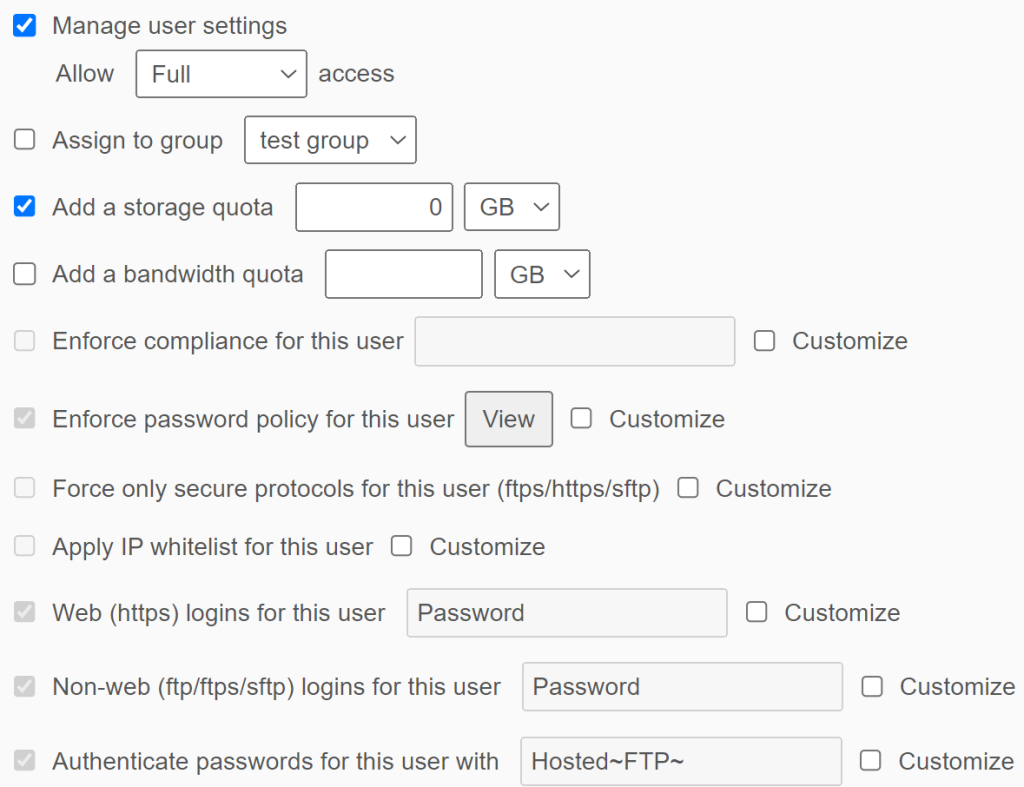Click the Web (https) logins Password field
This screenshot has width=1024, height=787.
pos(566,613)
